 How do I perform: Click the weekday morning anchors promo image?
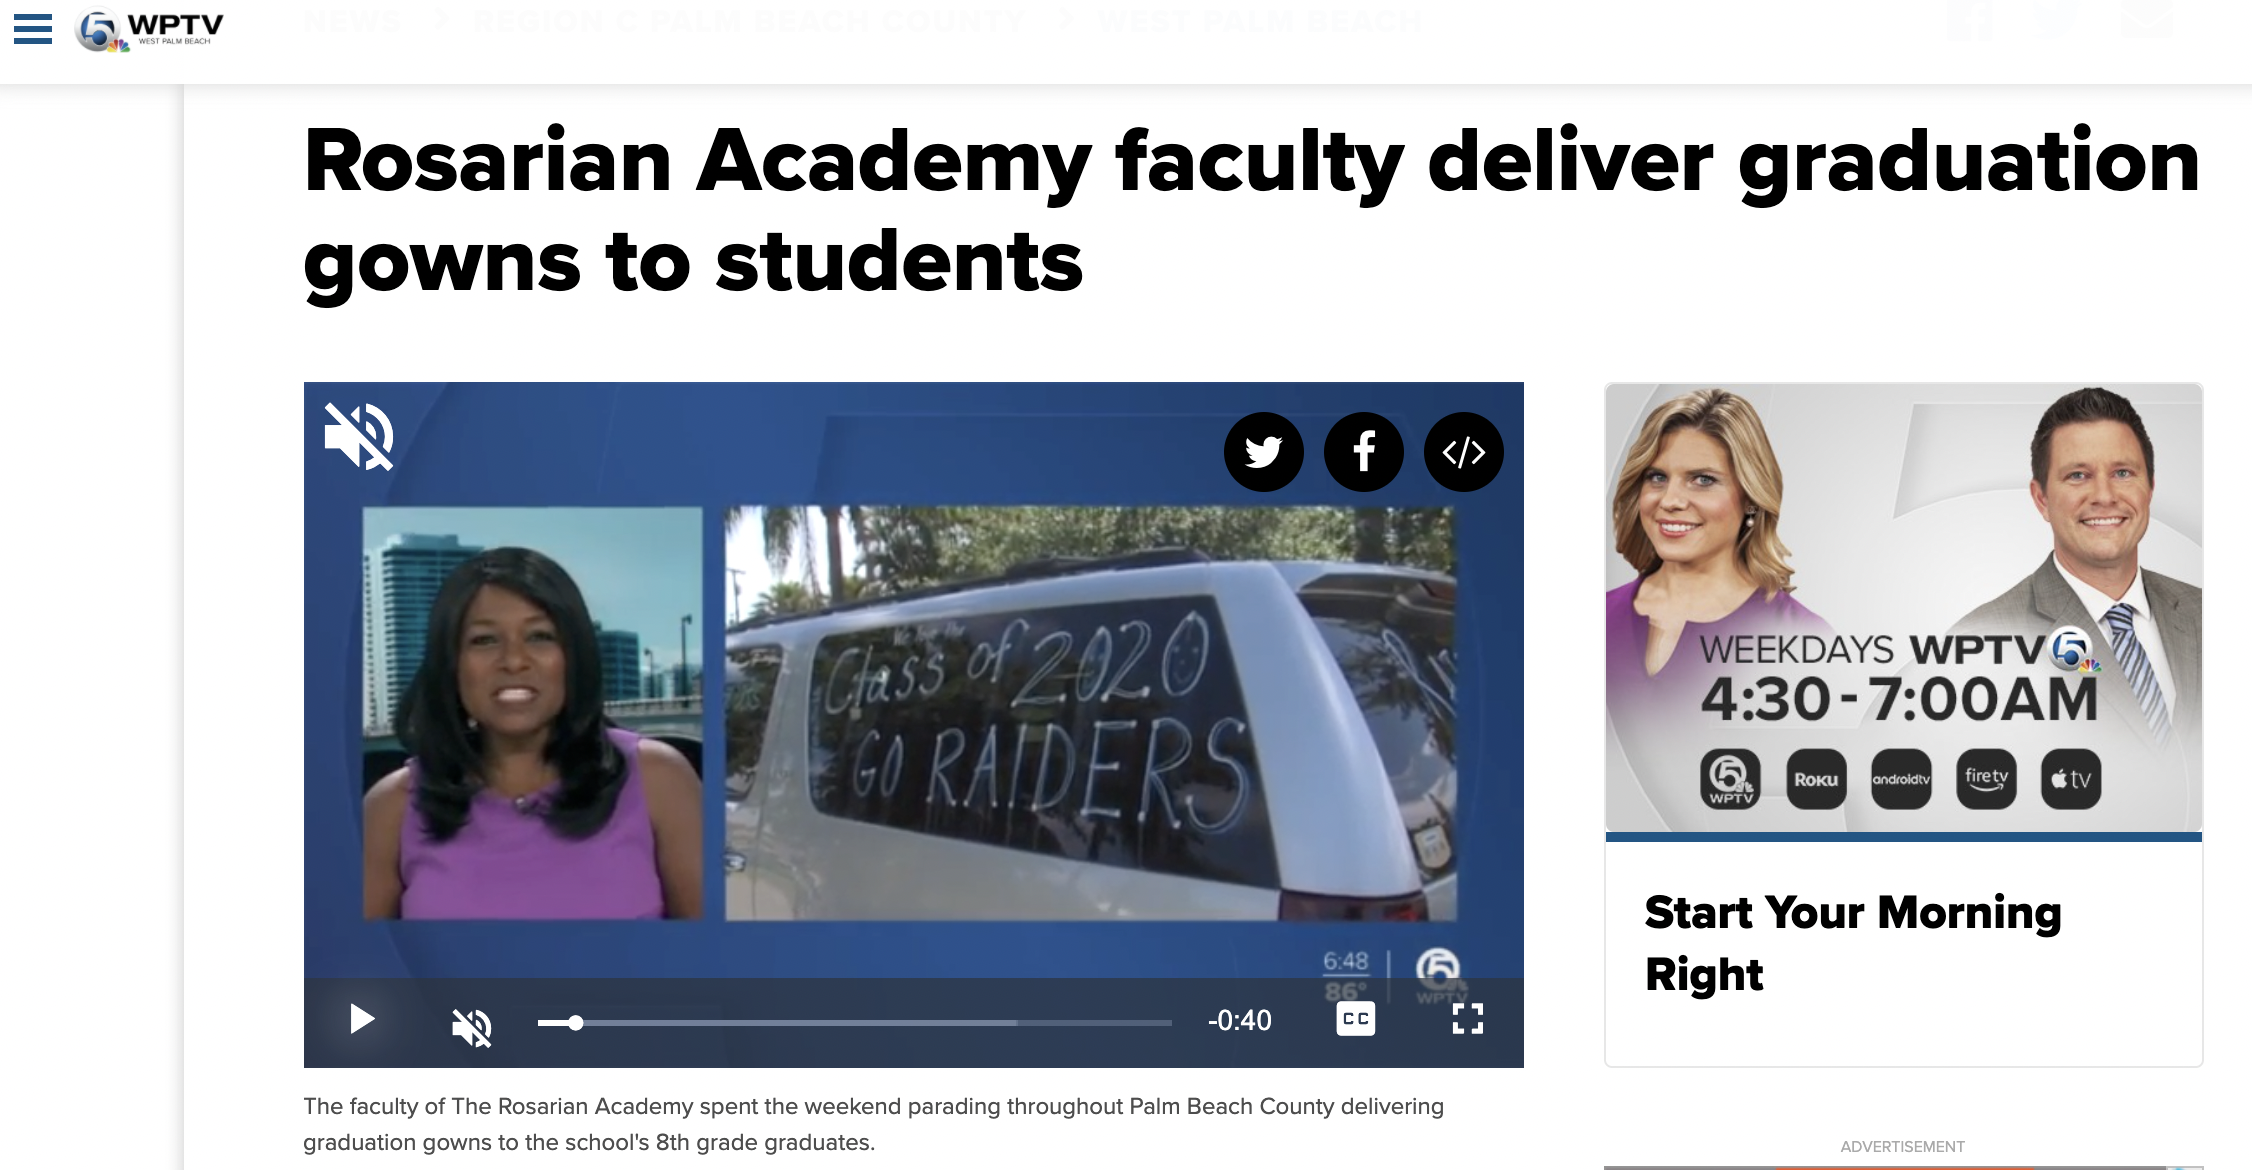point(1903,608)
